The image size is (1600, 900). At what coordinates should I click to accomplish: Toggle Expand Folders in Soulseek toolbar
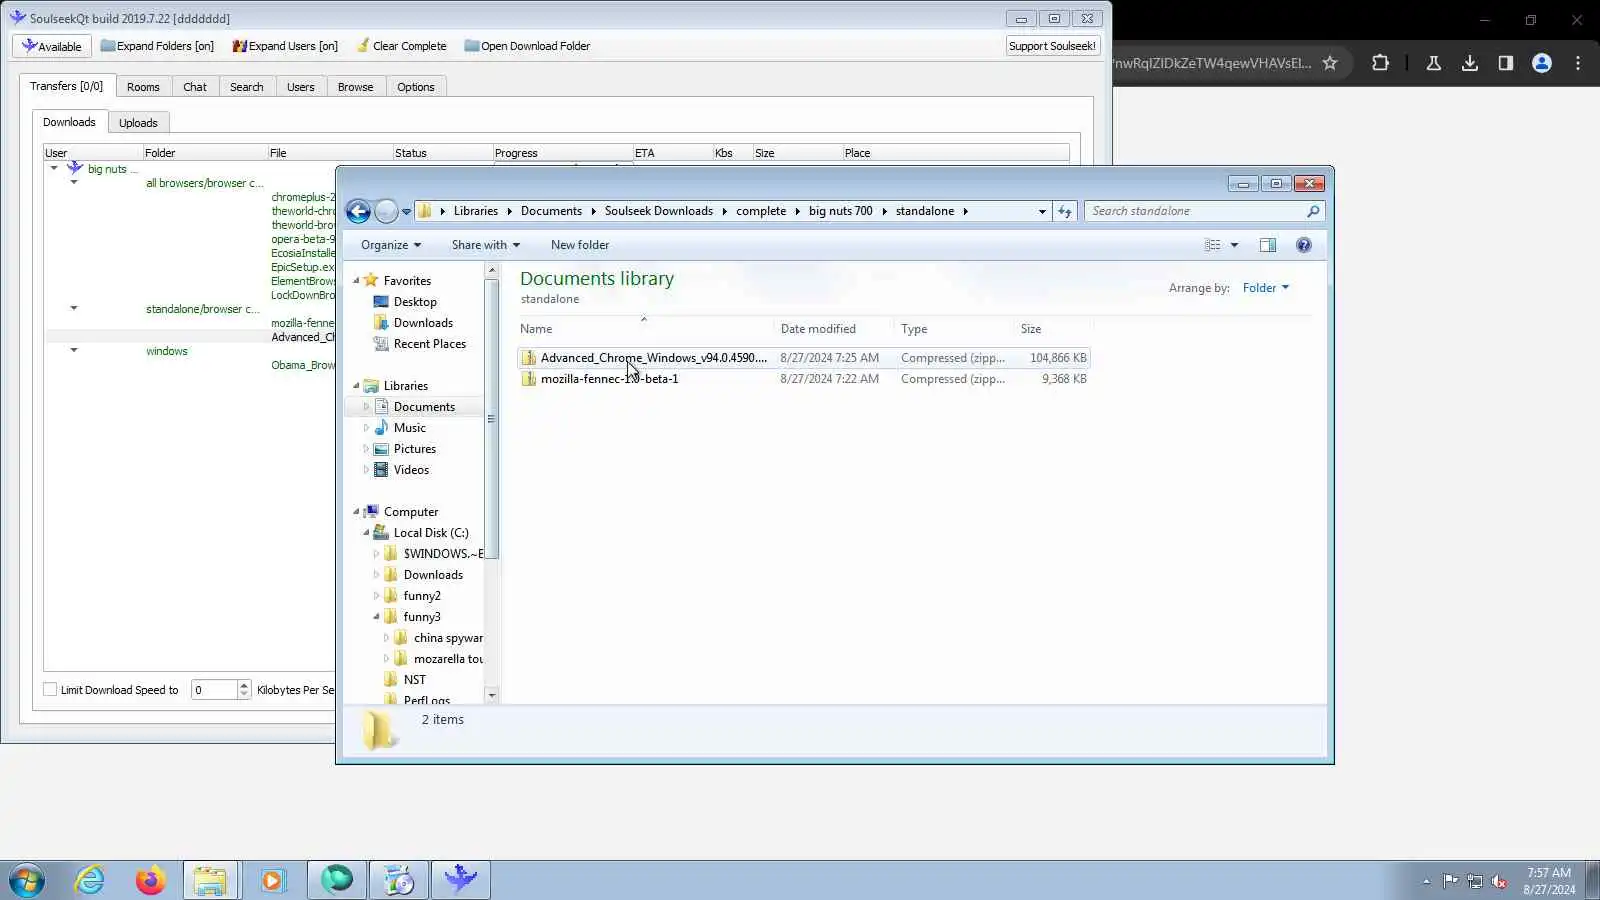157,46
